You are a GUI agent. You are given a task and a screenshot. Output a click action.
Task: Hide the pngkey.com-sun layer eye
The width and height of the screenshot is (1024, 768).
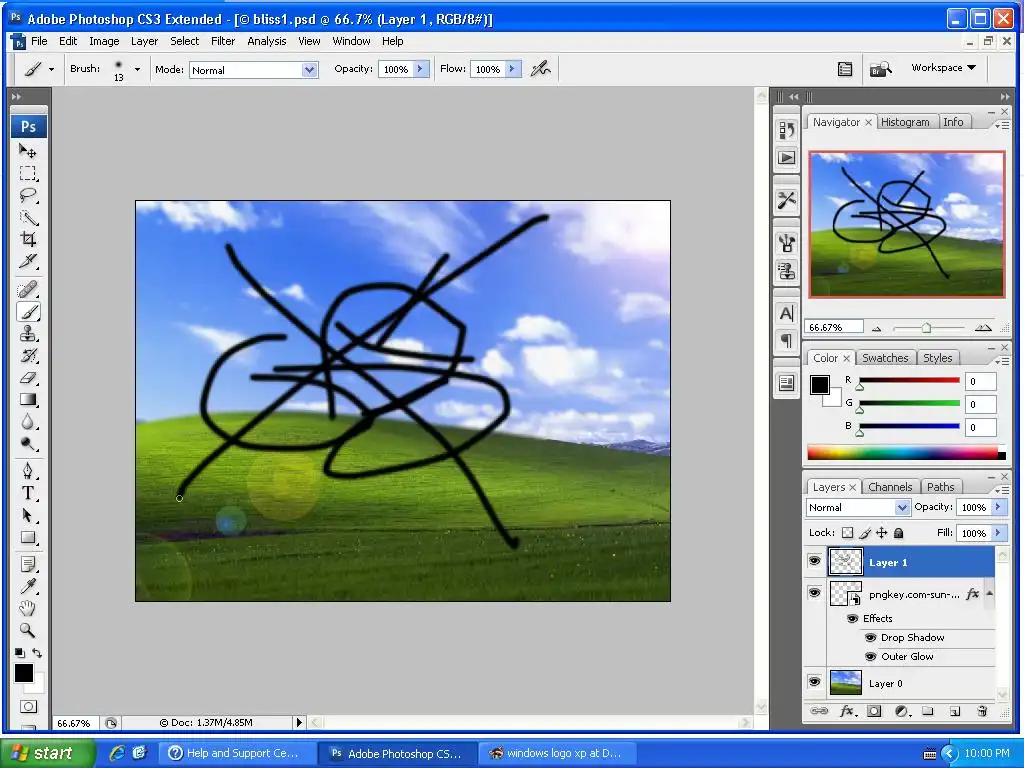click(x=814, y=593)
